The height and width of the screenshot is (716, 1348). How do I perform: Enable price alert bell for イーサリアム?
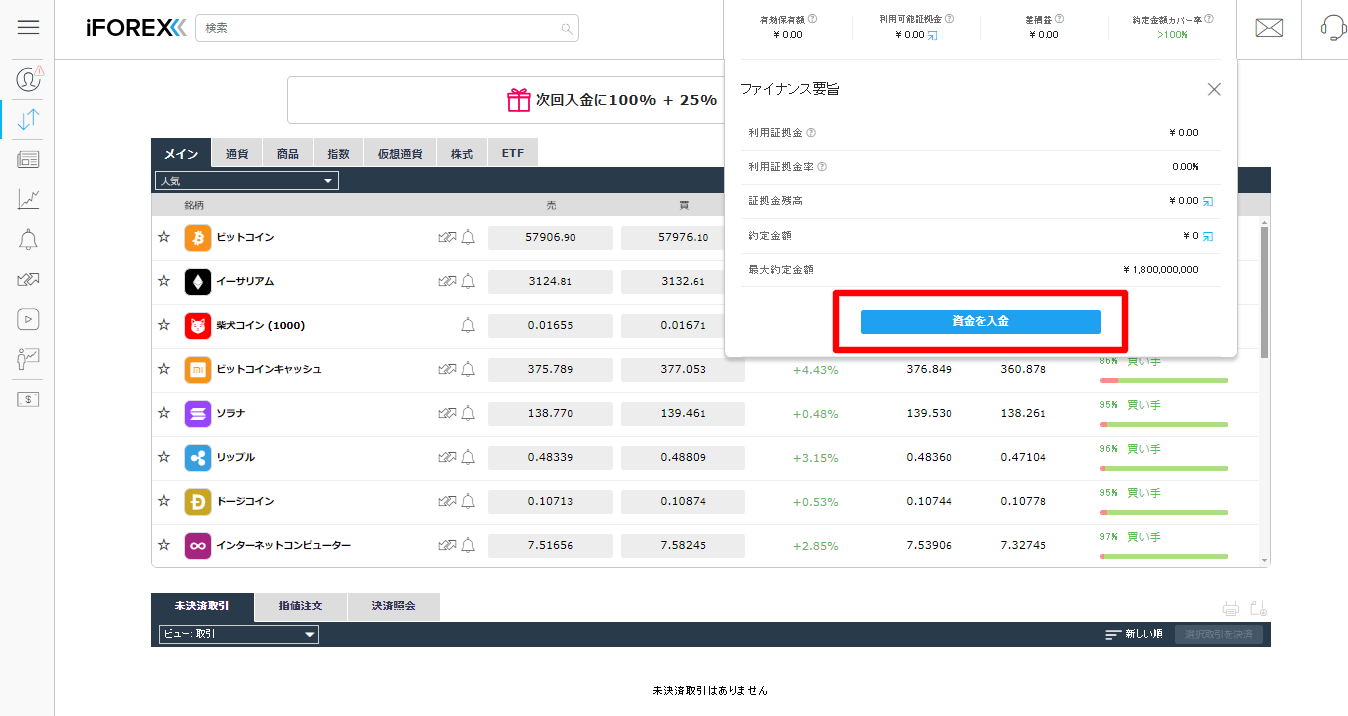click(466, 281)
